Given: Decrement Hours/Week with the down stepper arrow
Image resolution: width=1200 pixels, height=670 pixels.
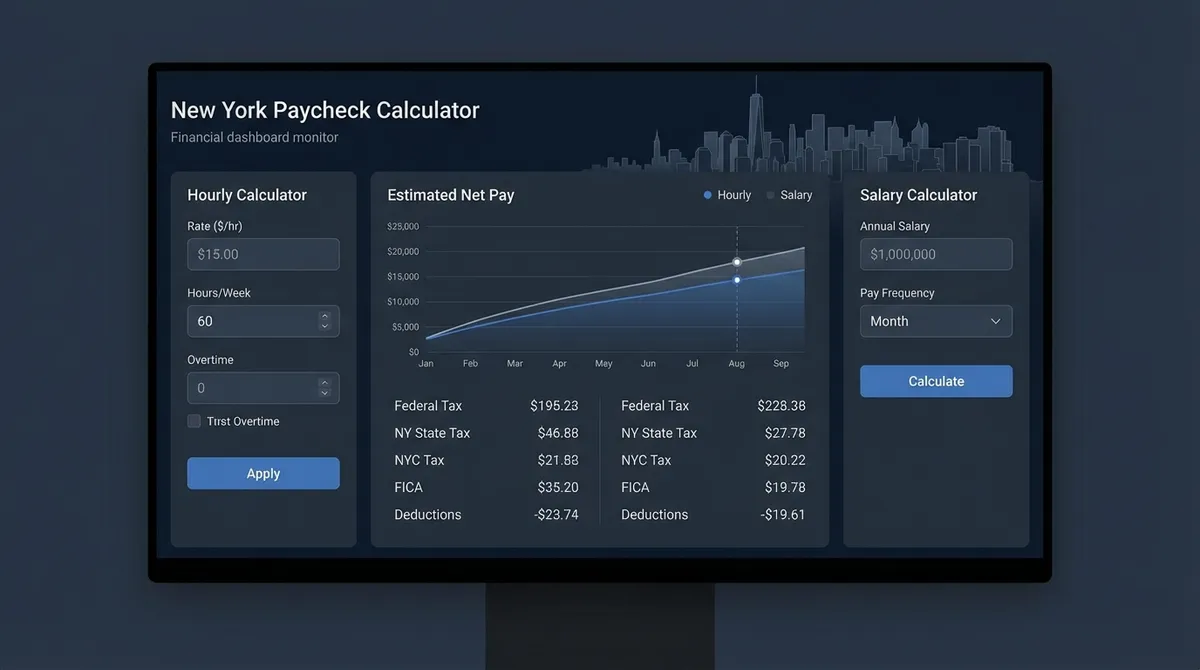Looking at the screenshot, I should click(x=324, y=326).
